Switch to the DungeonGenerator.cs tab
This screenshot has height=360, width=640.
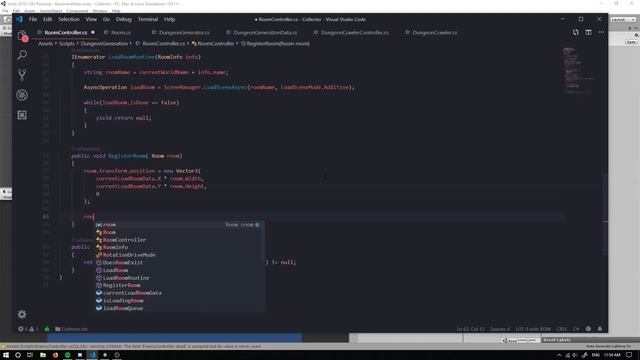tap(184, 32)
